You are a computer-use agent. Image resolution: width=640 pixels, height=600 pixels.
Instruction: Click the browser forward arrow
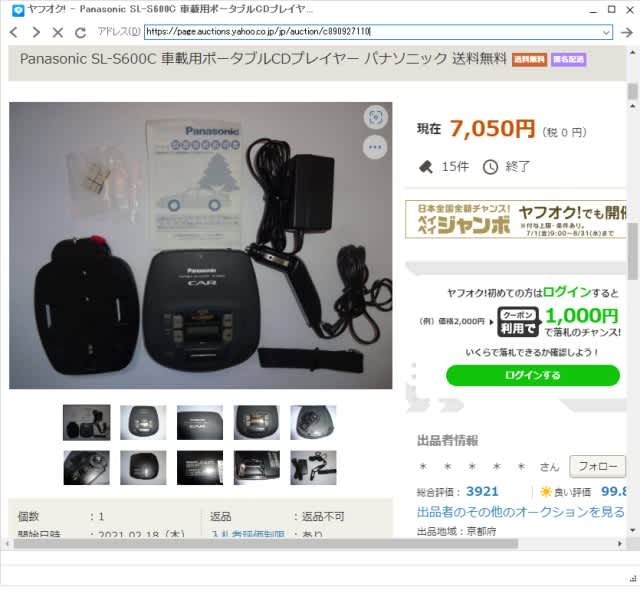click(x=36, y=32)
